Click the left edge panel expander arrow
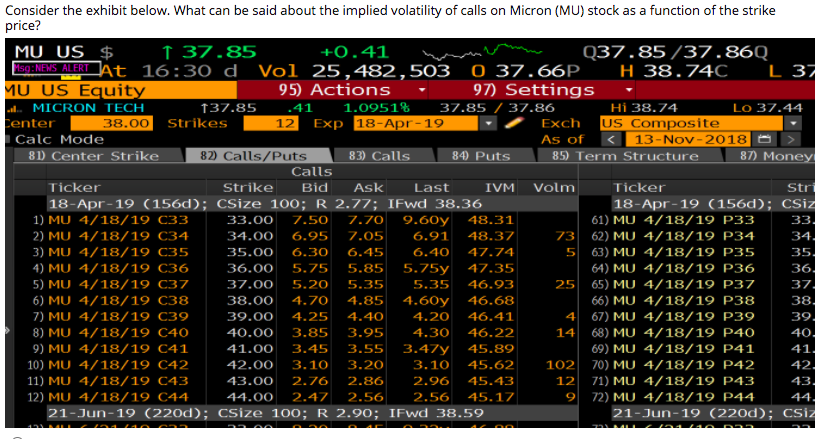827x439 pixels. 7,330
